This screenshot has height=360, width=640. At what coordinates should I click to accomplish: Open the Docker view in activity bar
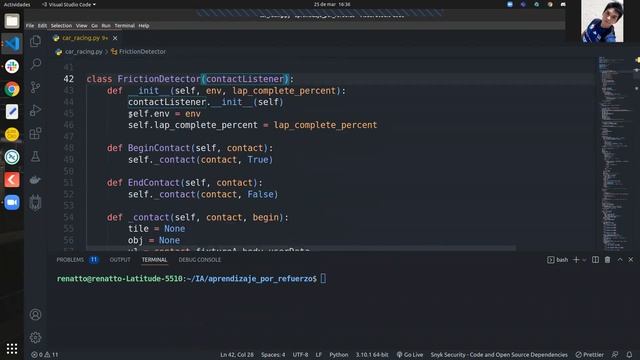[x=36, y=180]
